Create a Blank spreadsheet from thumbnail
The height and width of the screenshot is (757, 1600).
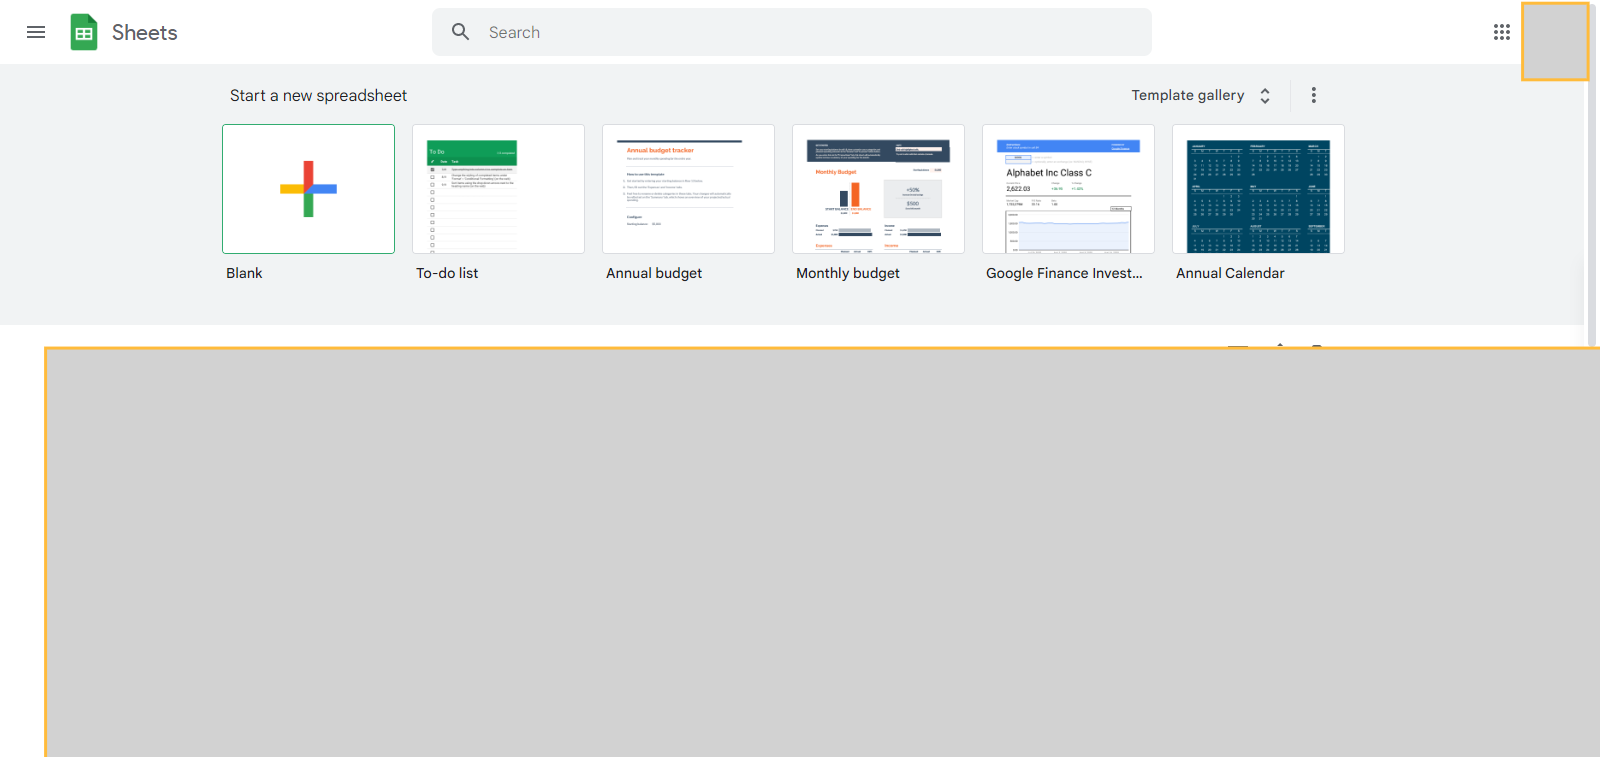(308, 189)
